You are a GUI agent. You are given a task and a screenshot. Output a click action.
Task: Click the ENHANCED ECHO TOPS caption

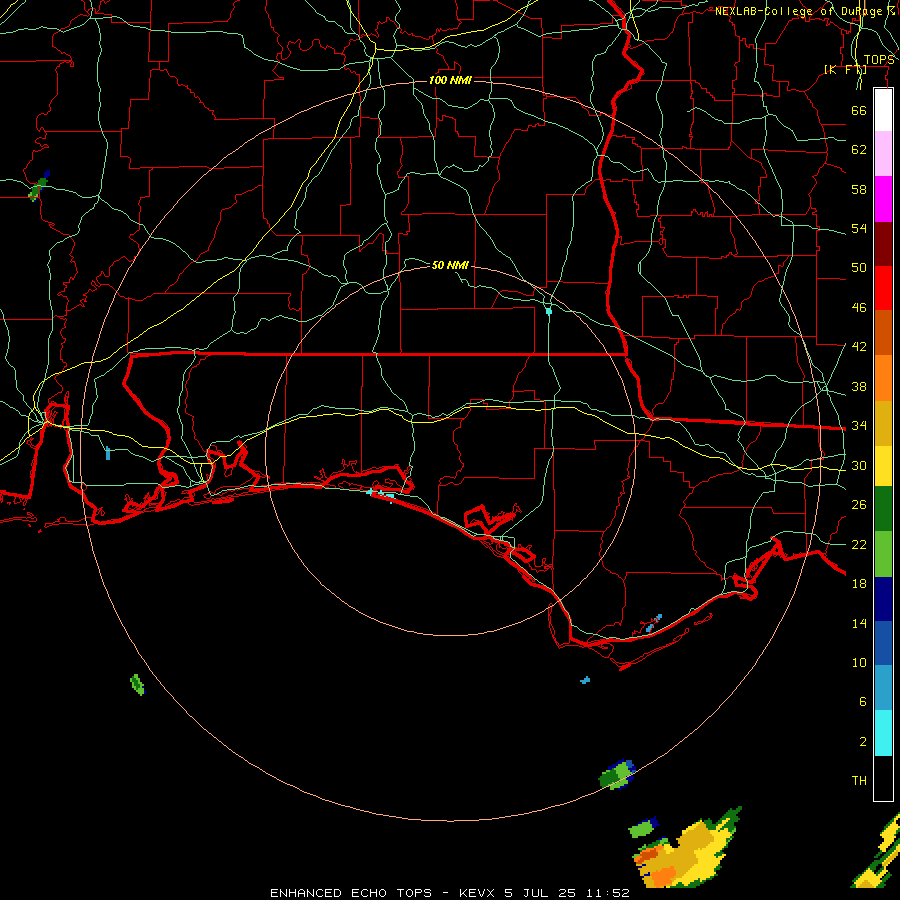[351, 893]
